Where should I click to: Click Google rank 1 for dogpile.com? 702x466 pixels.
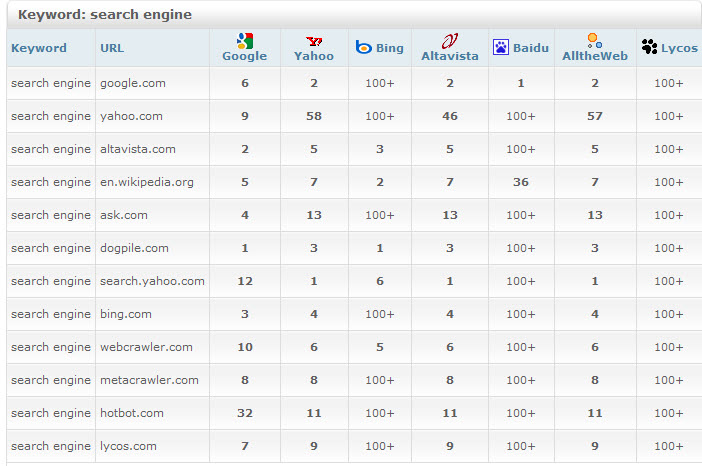tap(245, 248)
